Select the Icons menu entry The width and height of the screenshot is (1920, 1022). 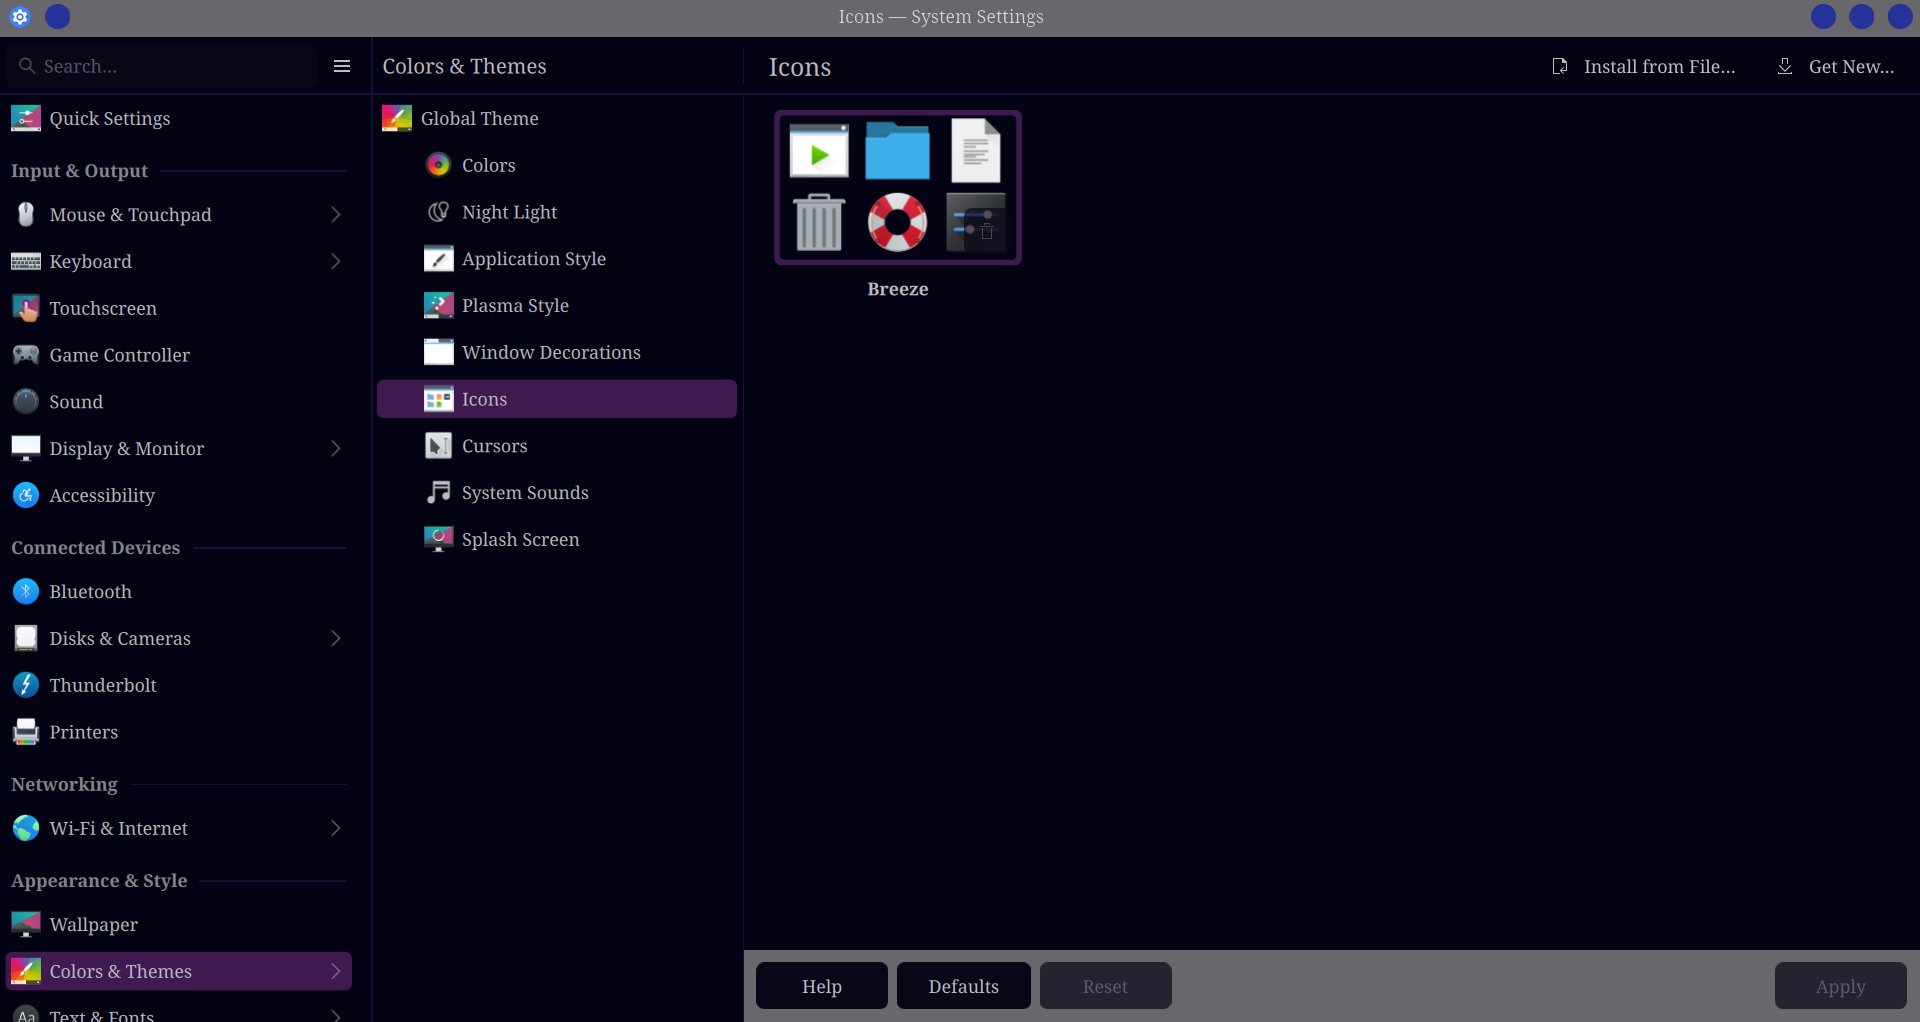(557, 399)
